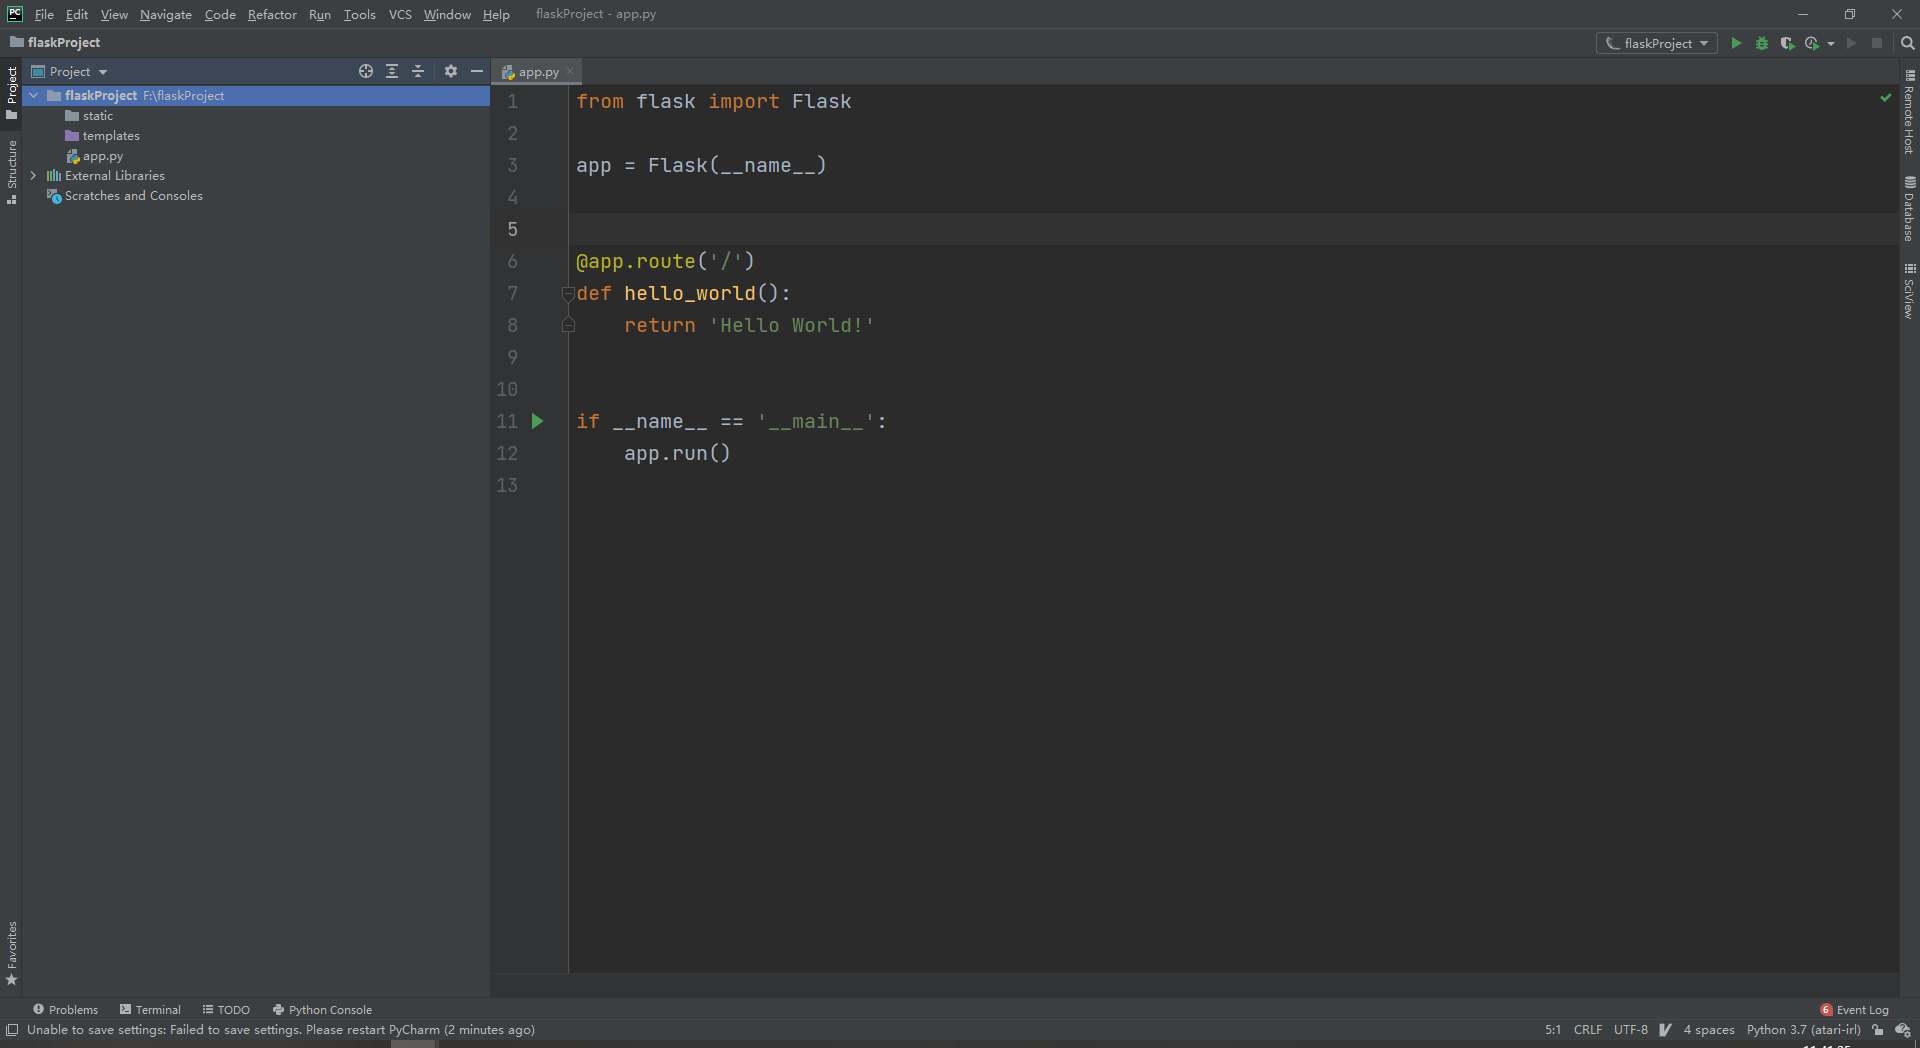This screenshot has height=1048, width=1920.
Task: Open the Refactor menu
Action: [x=272, y=14]
